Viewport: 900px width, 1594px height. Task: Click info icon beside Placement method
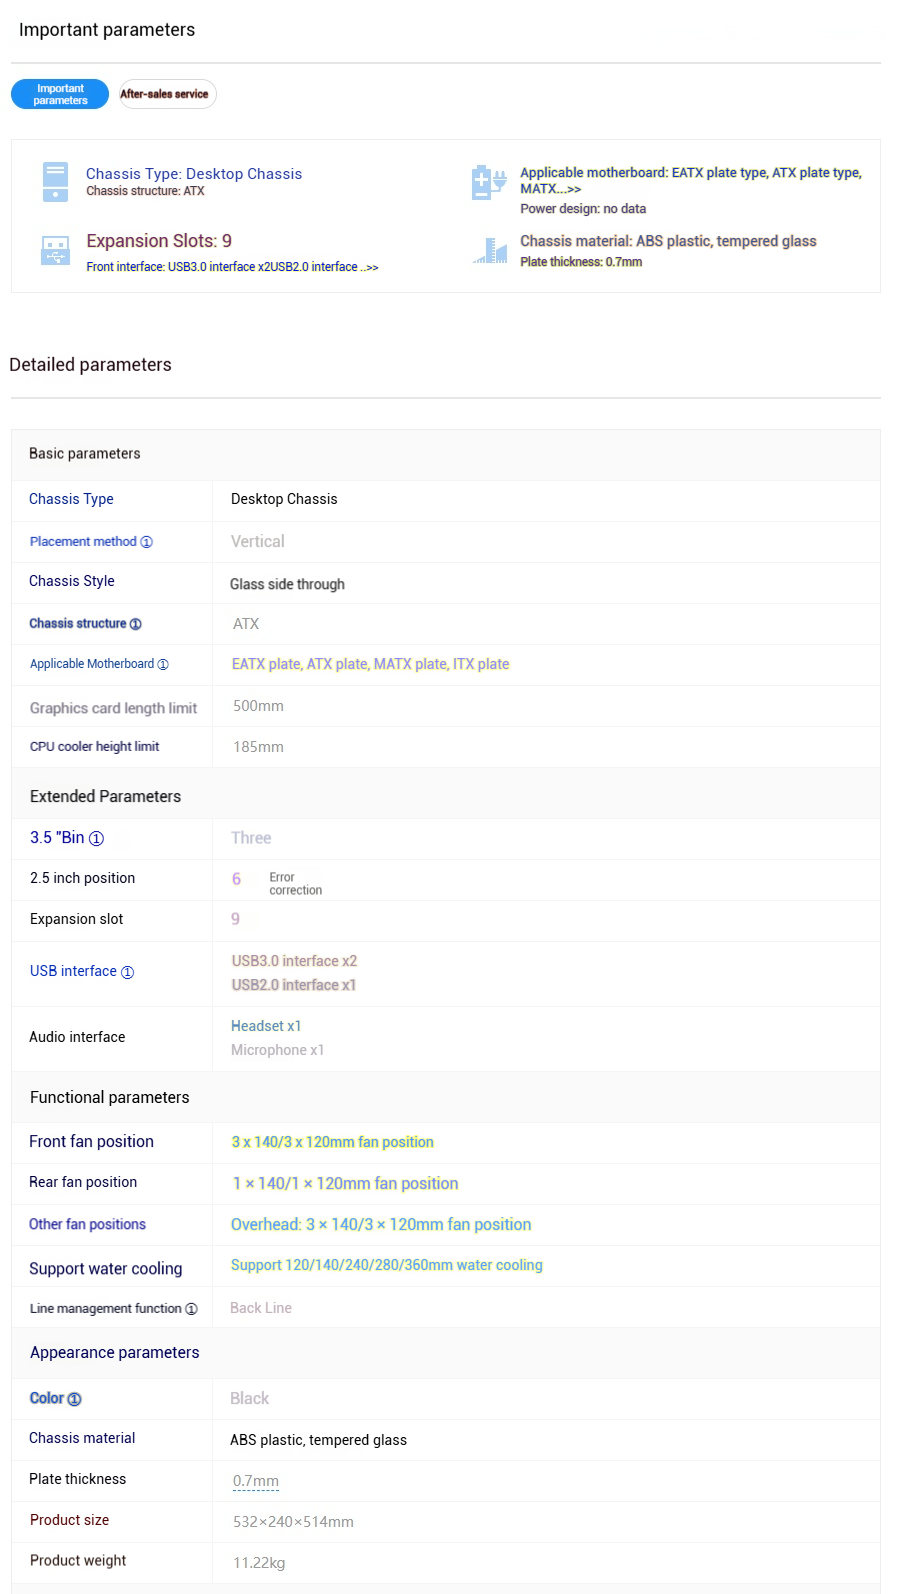point(146,542)
